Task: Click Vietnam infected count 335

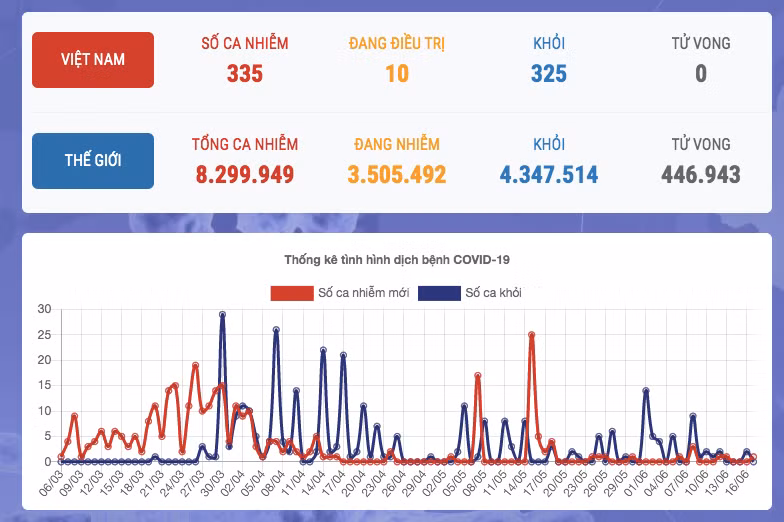Action: 245,74
